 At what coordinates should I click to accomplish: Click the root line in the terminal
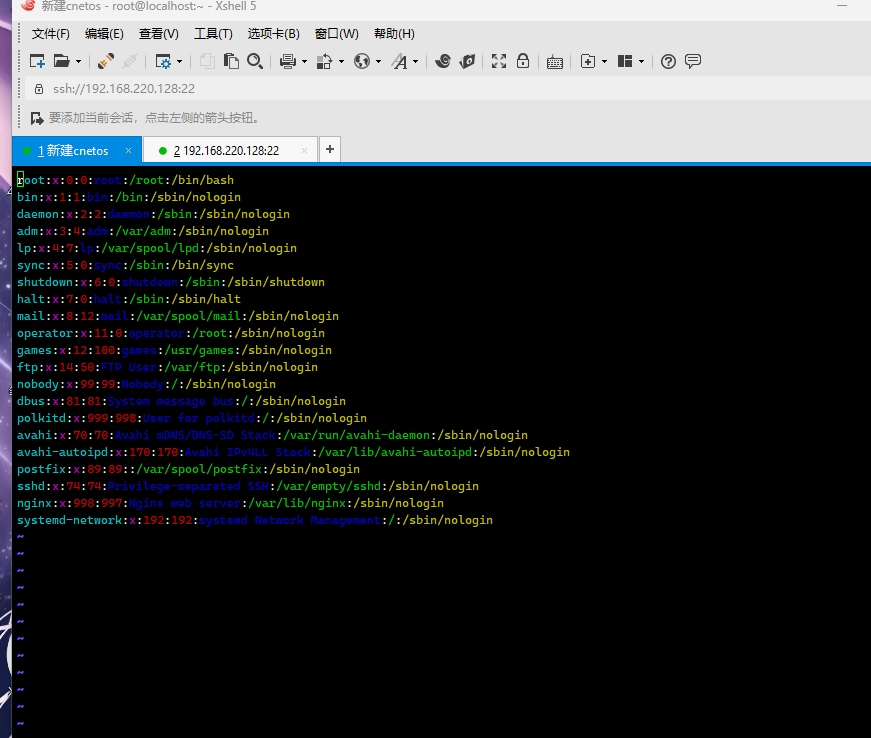tap(126, 180)
